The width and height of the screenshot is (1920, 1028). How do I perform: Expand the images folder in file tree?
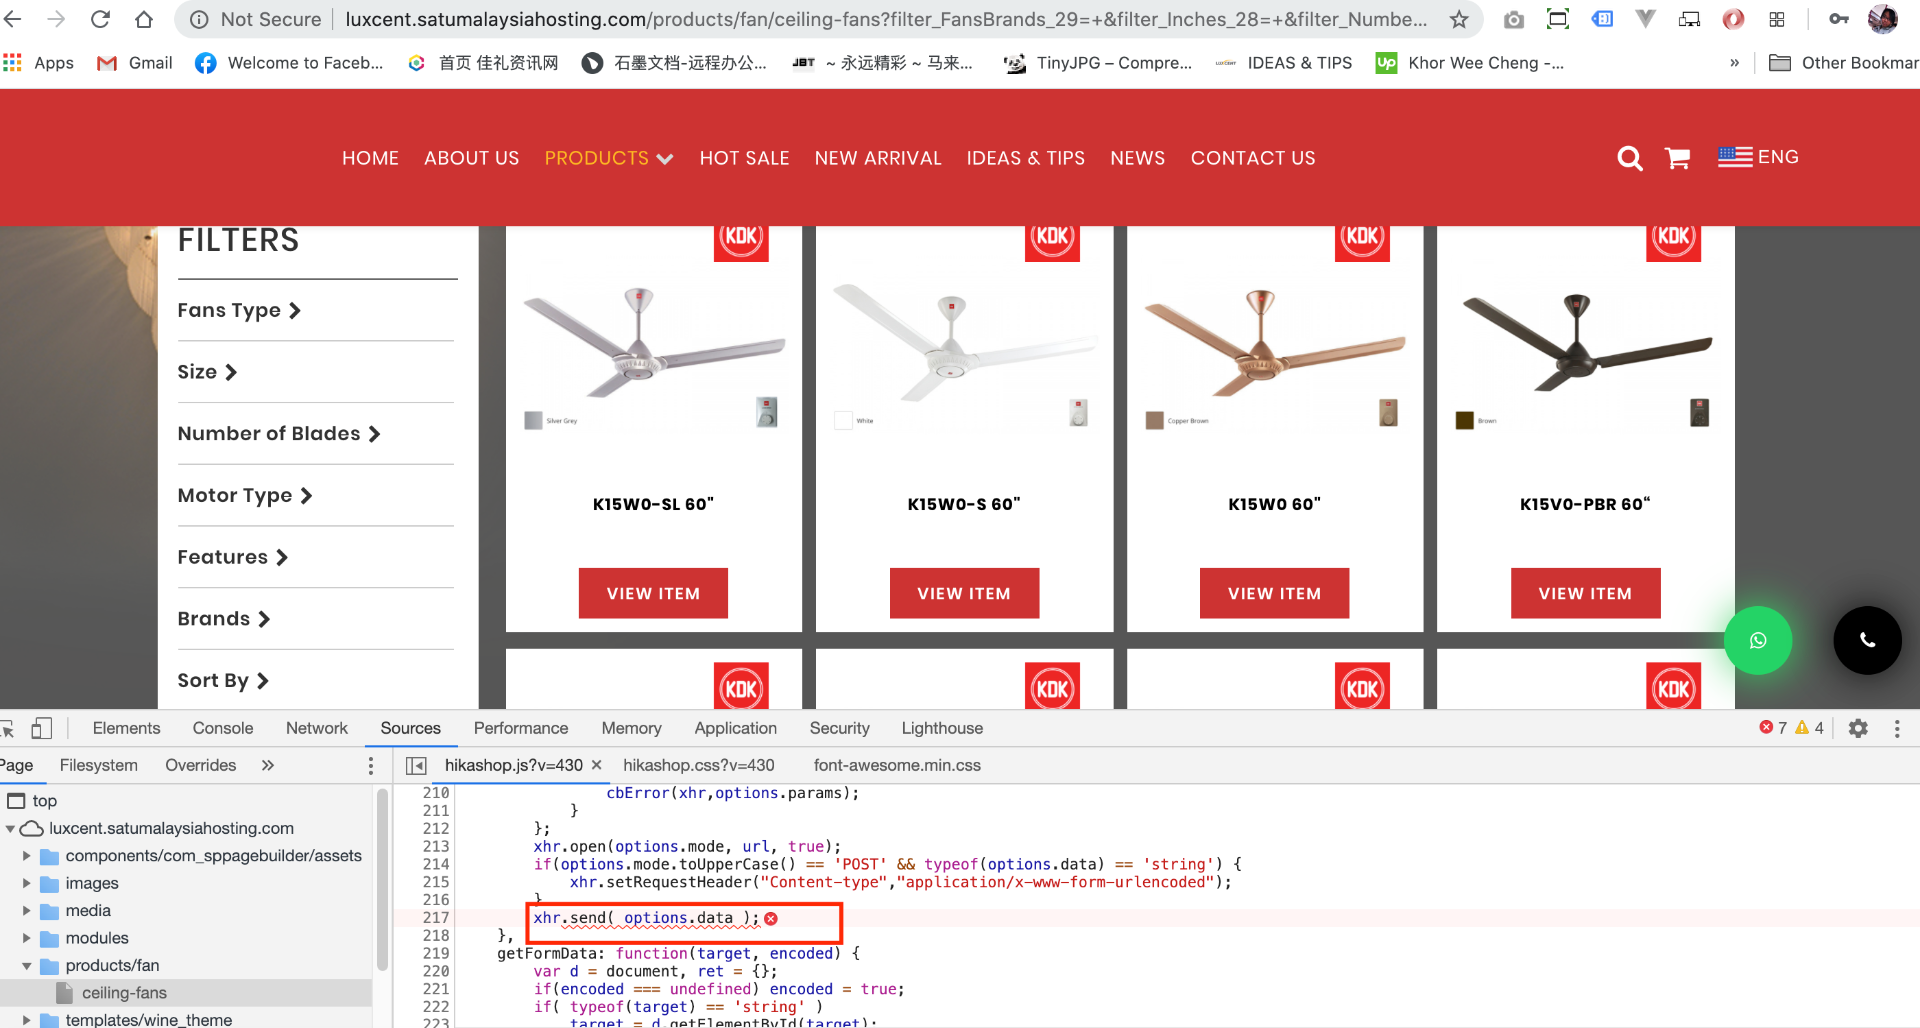tap(26, 883)
